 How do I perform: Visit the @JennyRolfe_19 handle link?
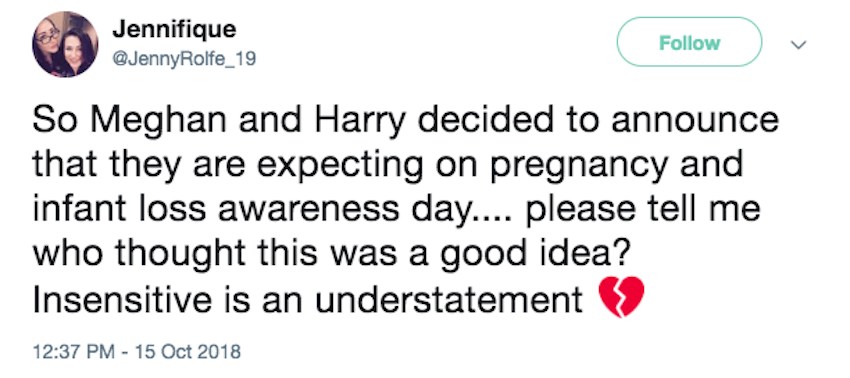pos(184,58)
